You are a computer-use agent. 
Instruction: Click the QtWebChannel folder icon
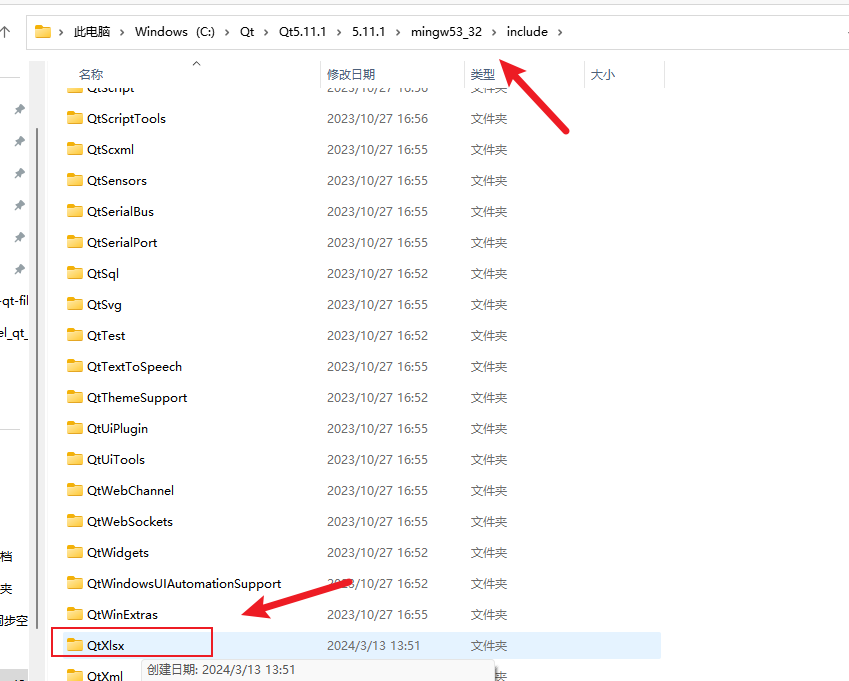click(75, 490)
